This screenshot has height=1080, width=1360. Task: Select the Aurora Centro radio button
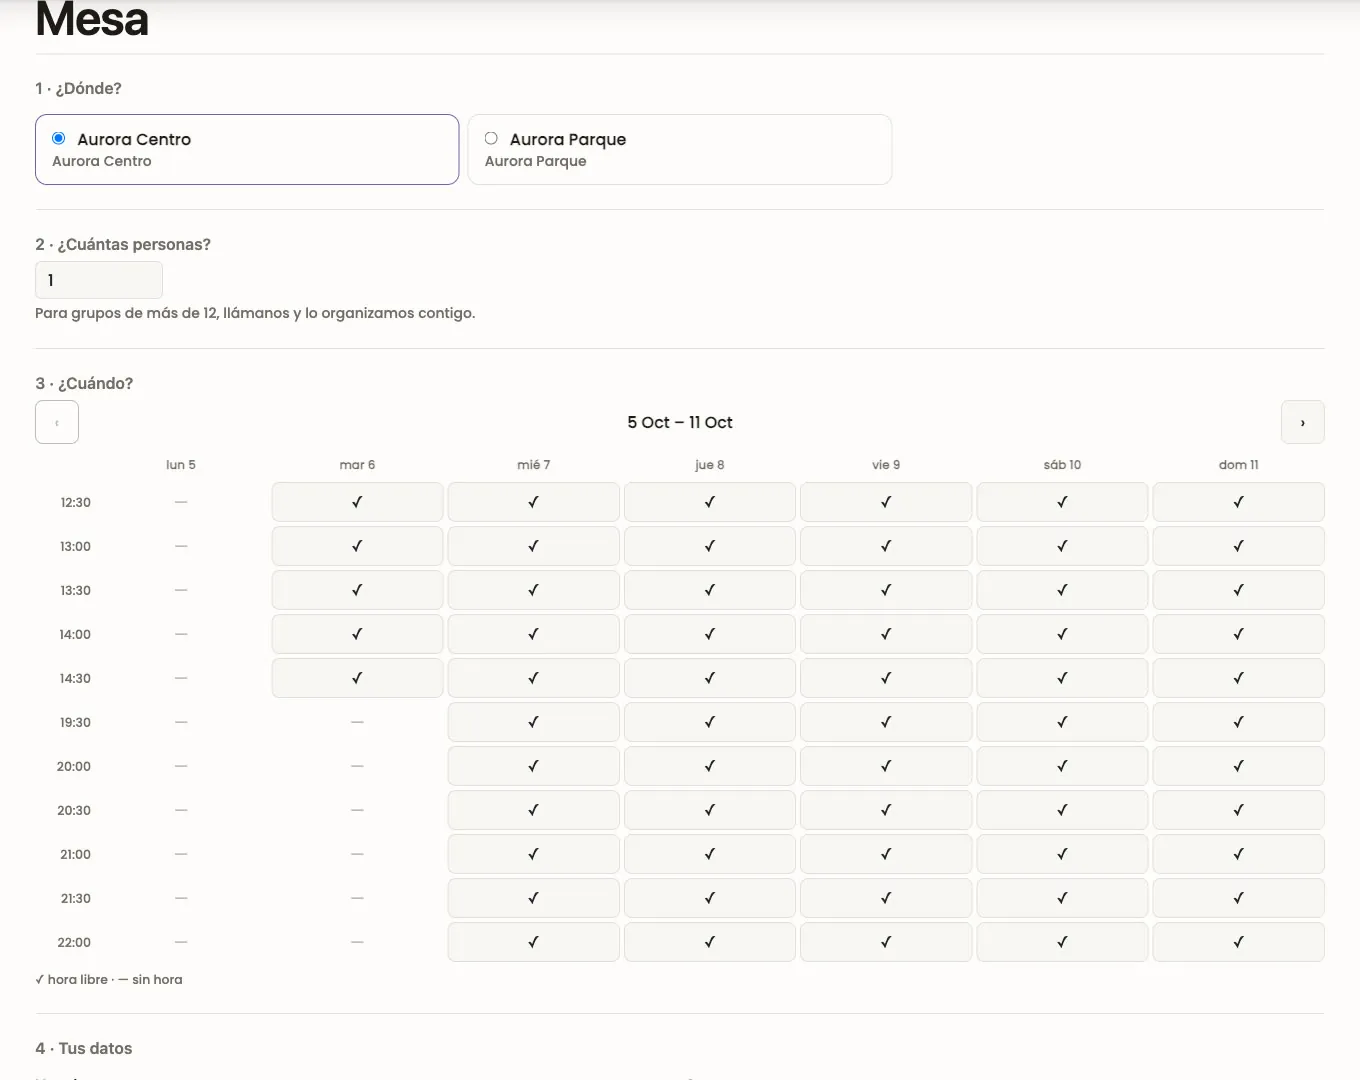pos(59,138)
